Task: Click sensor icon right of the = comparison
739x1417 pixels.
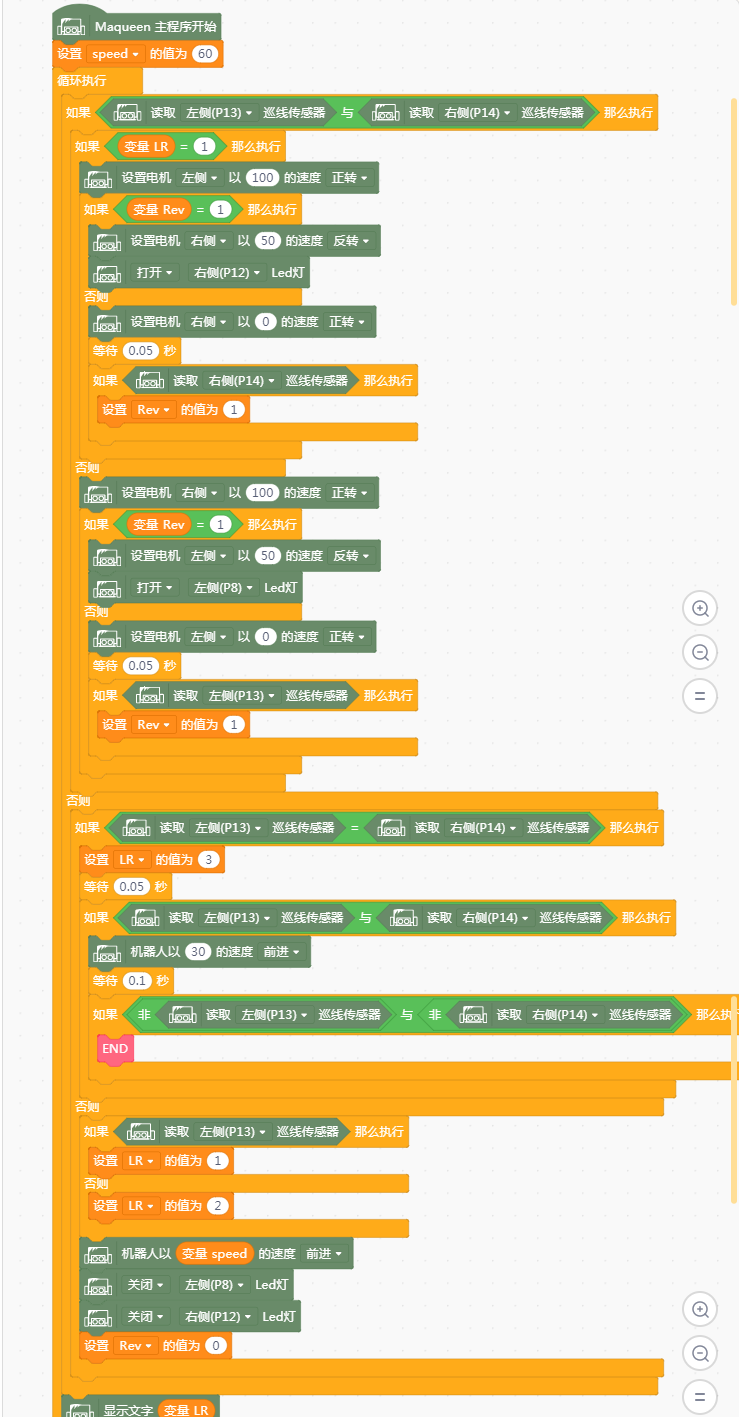Action: pyautogui.click(x=391, y=829)
